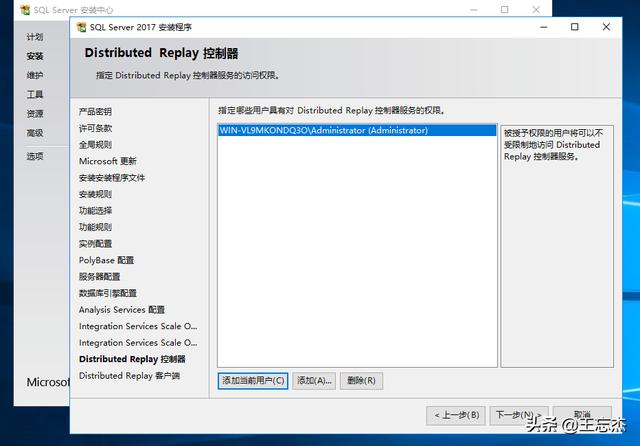This screenshot has height=446, width=640.
Task: Go back with 上一步(B) button
Action: 456,415
